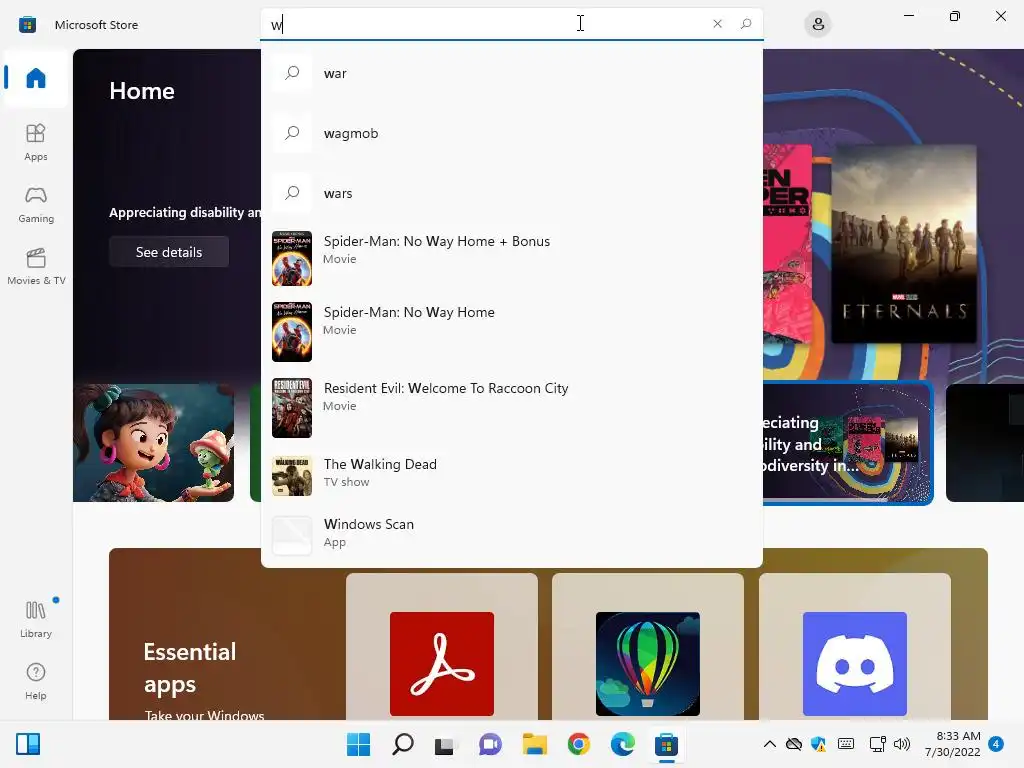Select the 'wars' search suggestion
Image resolution: width=1024 pixels, height=768 pixels.
(x=512, y=193)
